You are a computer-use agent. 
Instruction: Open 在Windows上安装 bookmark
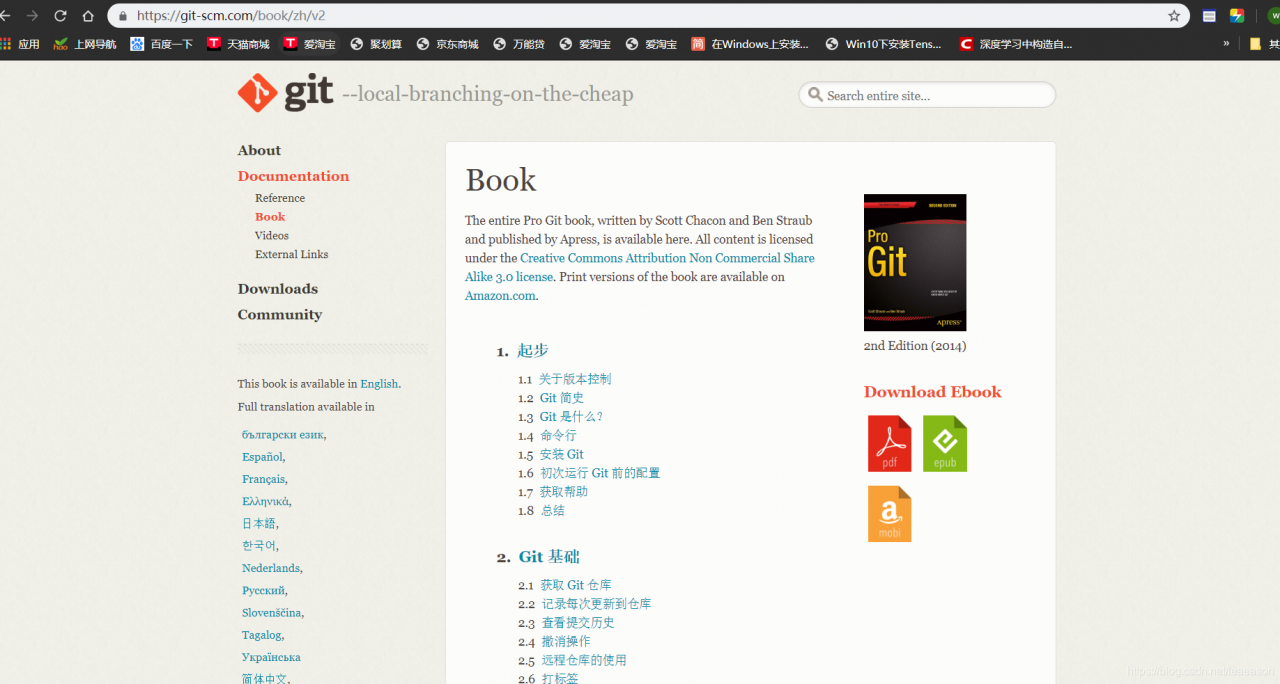point(750,44)
